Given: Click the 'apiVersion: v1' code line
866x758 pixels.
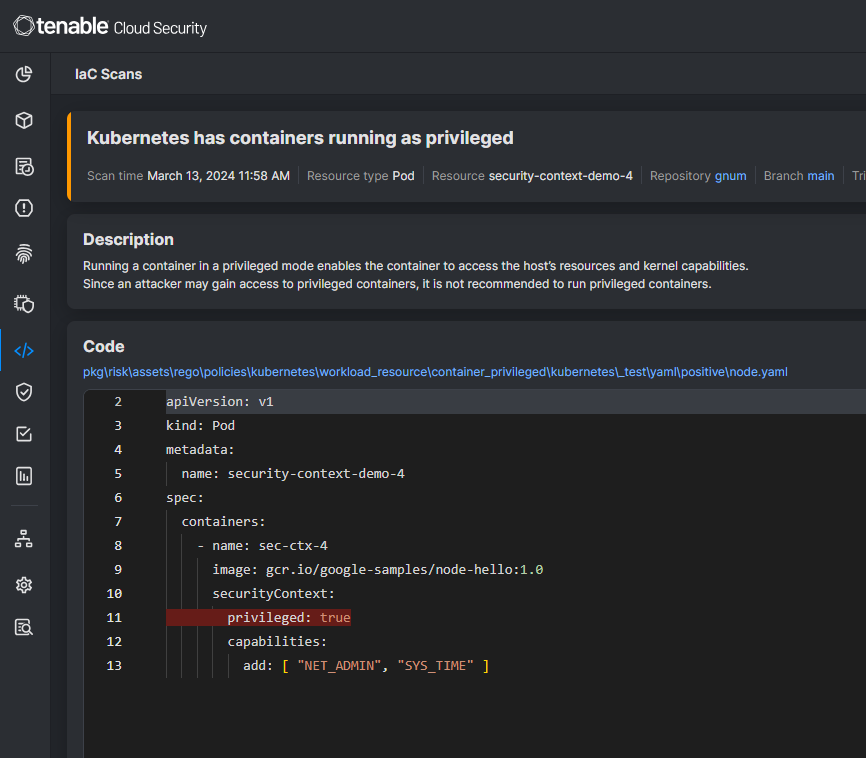Looking at the screenshot, I should [220, 402].
